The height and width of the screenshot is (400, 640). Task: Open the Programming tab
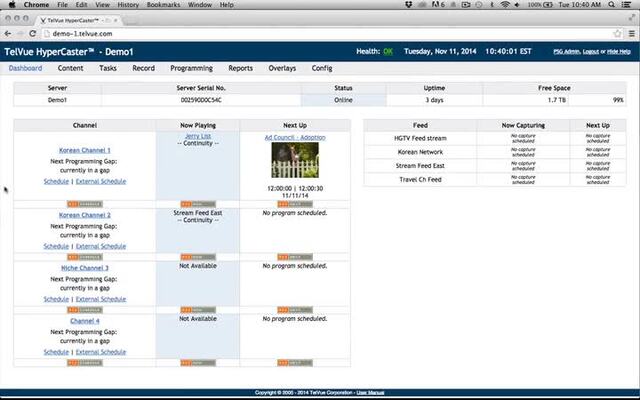point(191,68)
